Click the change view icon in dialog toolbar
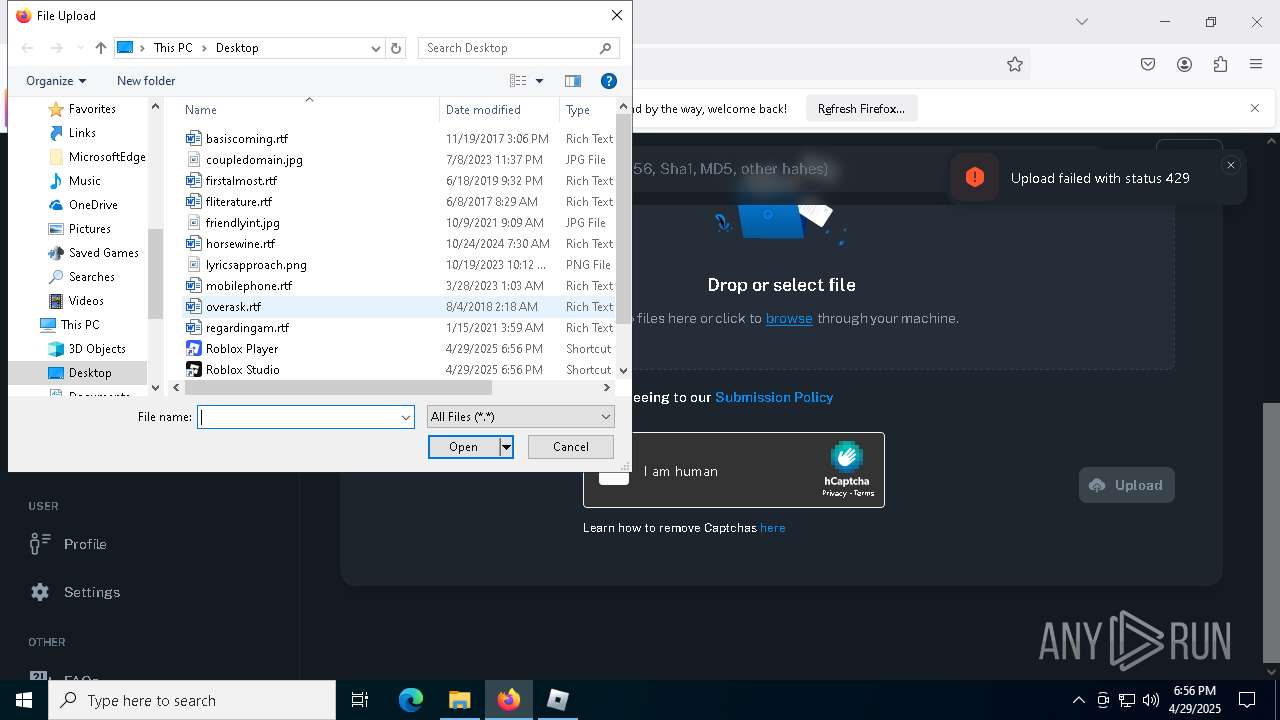 (518, 81)
